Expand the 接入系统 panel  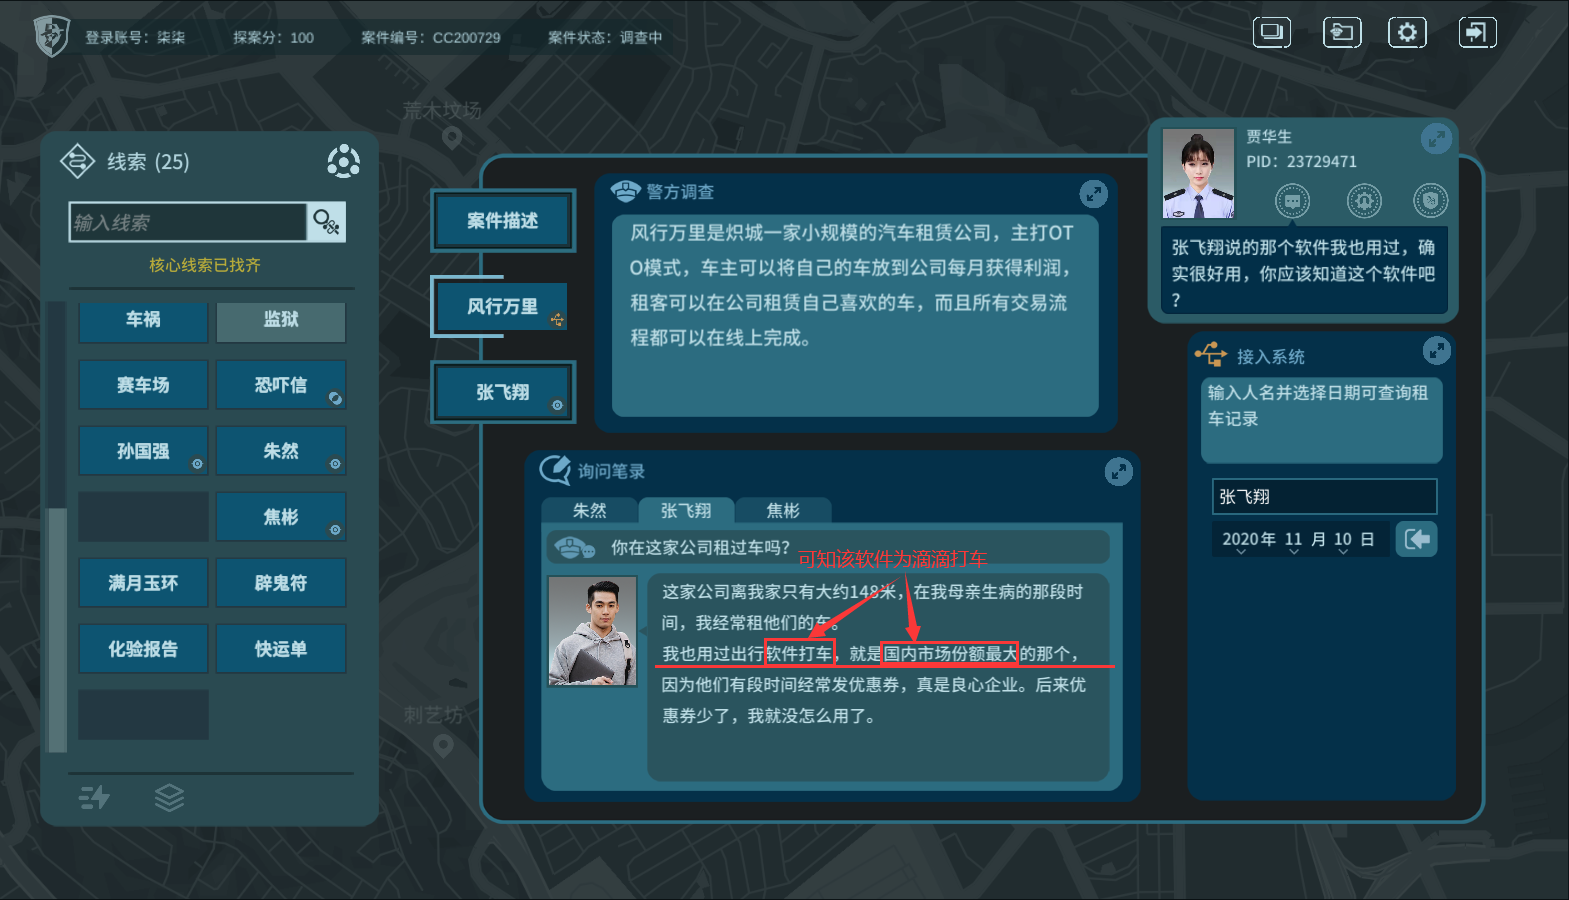point(1436,350)
